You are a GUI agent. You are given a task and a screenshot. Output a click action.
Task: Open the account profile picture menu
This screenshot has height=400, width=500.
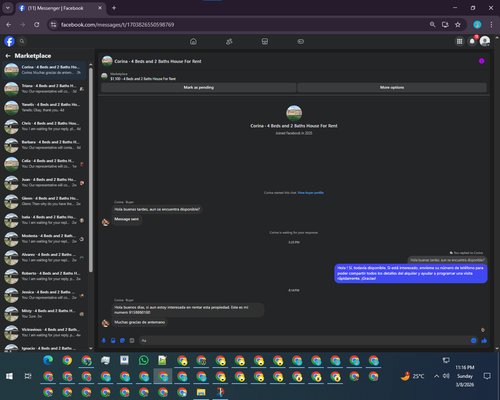click(485, 41)
